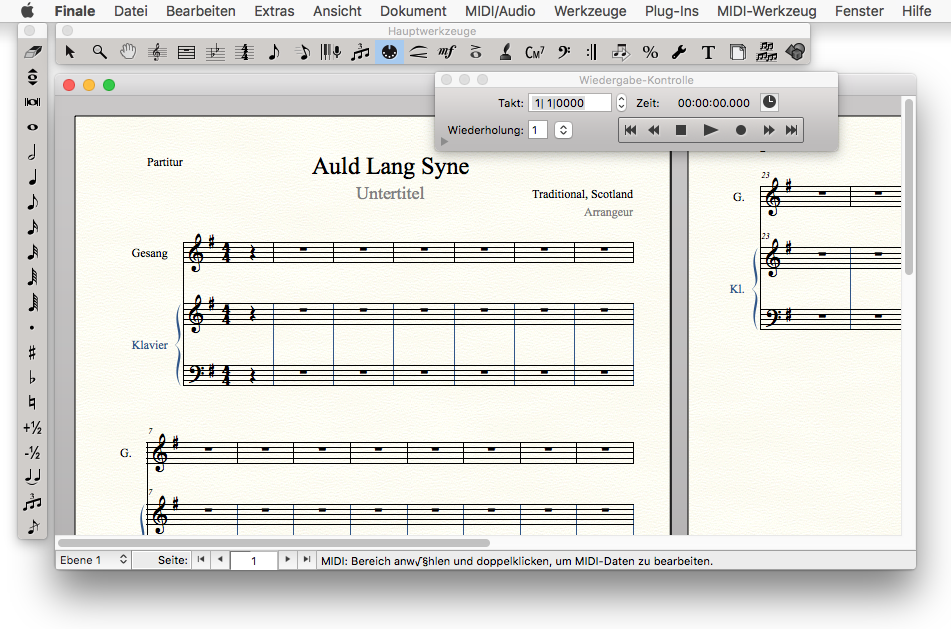Screen dimensions: 951x629
Task: Select the Graphics shapes tool
Action: pos(795,52)
